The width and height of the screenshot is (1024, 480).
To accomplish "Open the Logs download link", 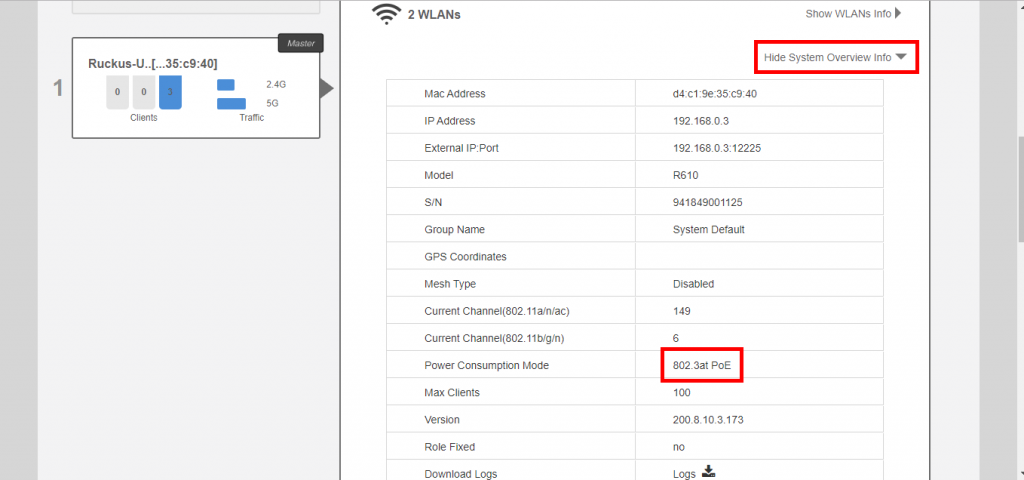I will click(x=684, y=474).
